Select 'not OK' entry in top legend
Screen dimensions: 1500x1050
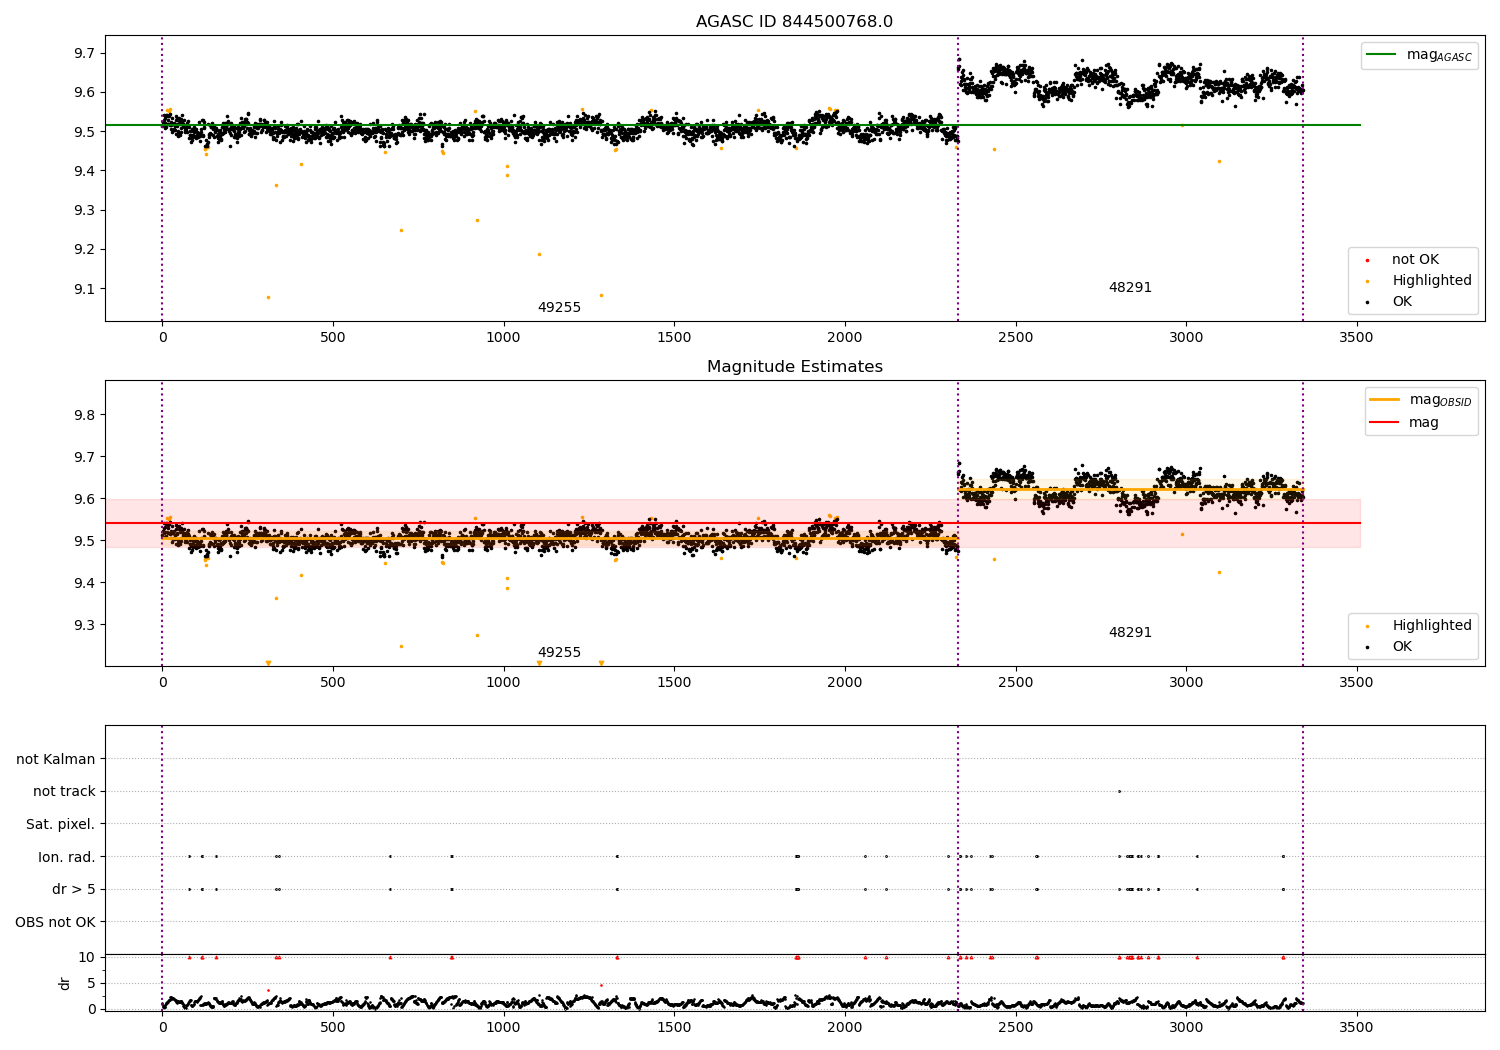point(1415,260)
